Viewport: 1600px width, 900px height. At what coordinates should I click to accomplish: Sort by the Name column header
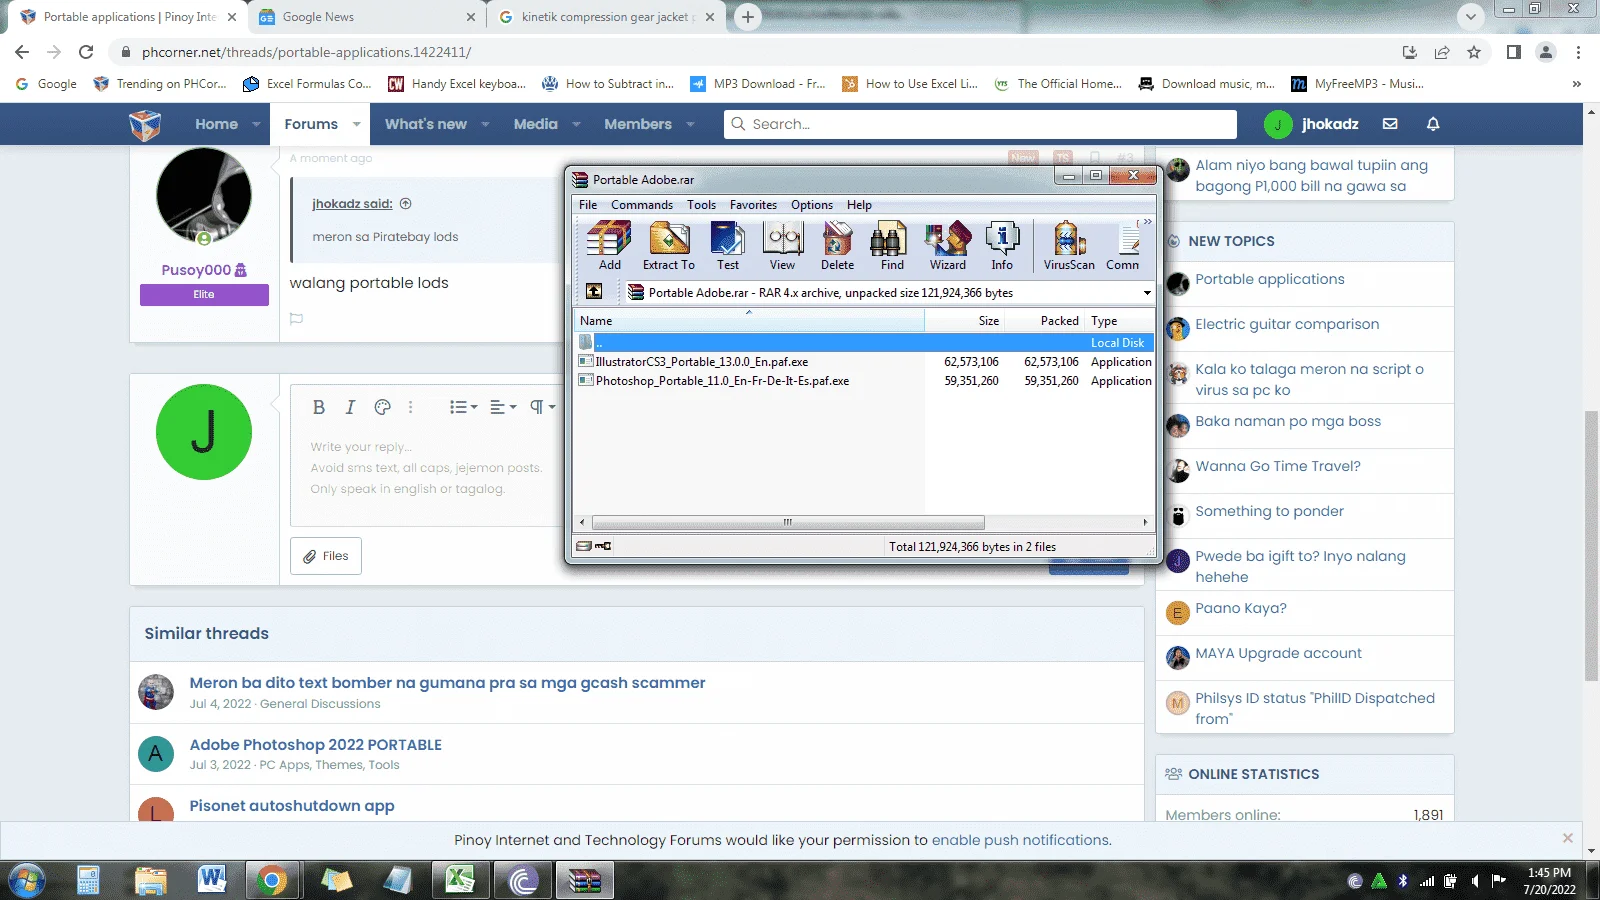(749, 321)
